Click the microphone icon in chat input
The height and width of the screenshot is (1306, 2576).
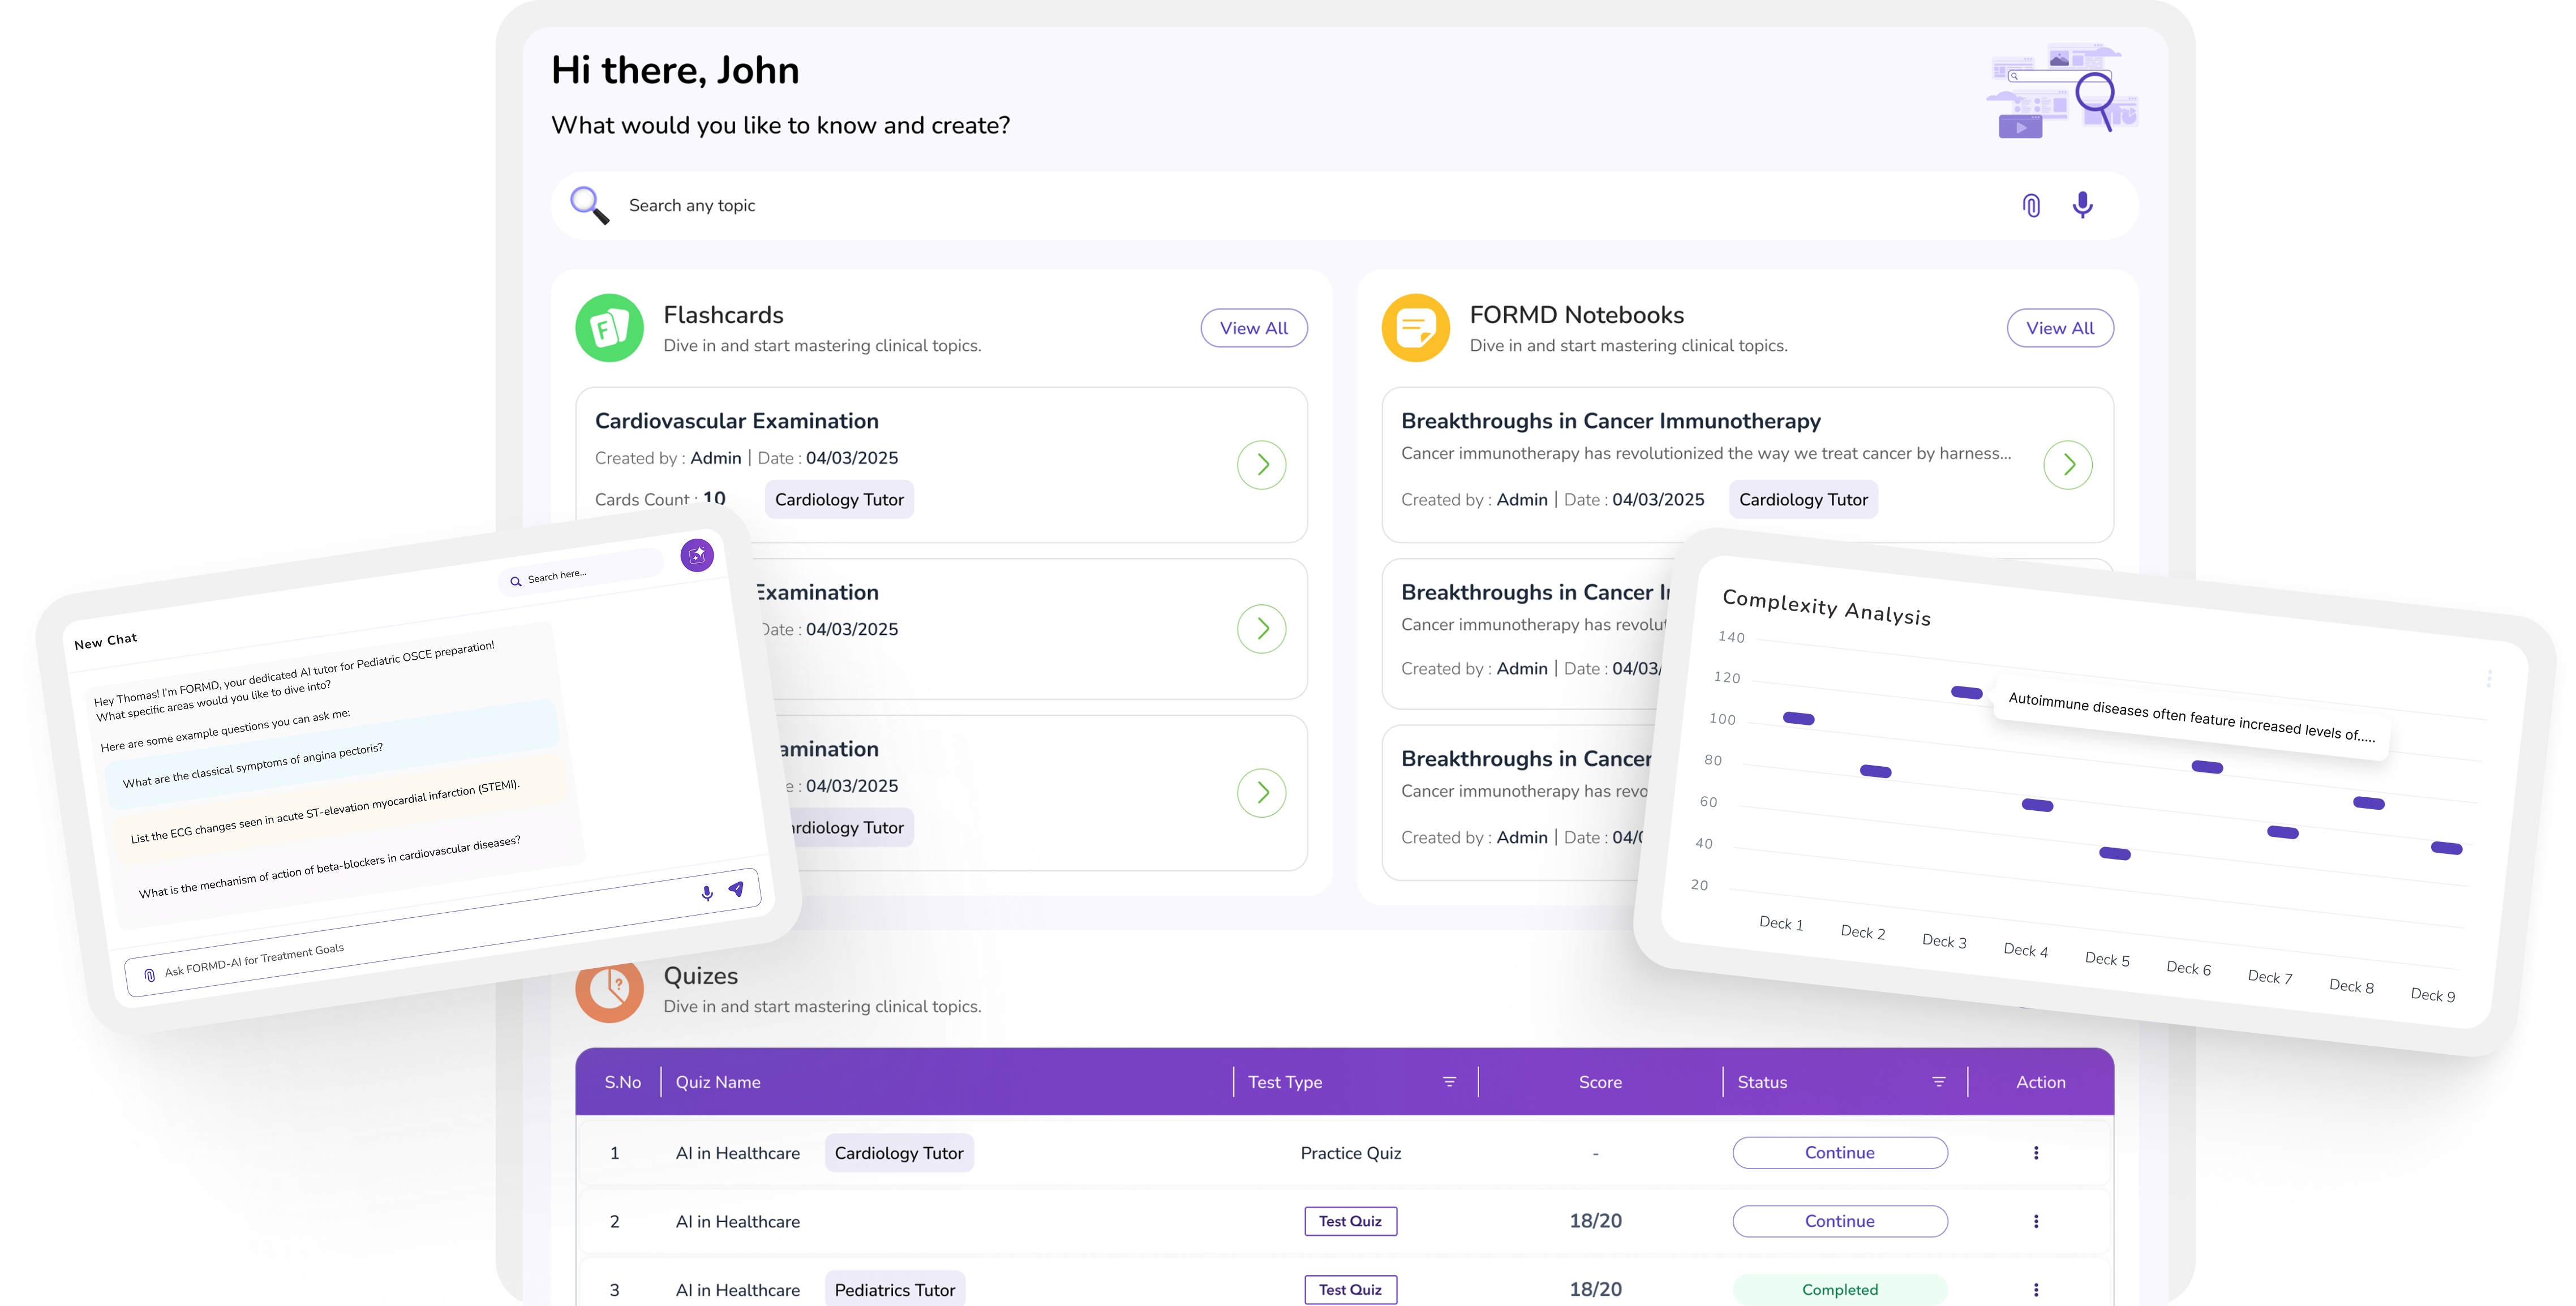tap(707, 893)
